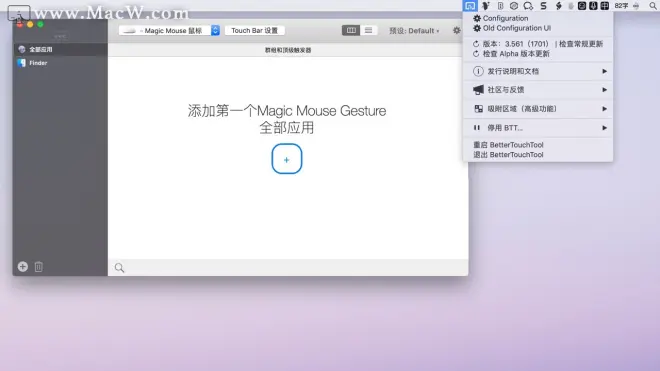Switch to list view layout icon
The image size is (660, 371).
point(368,30)
